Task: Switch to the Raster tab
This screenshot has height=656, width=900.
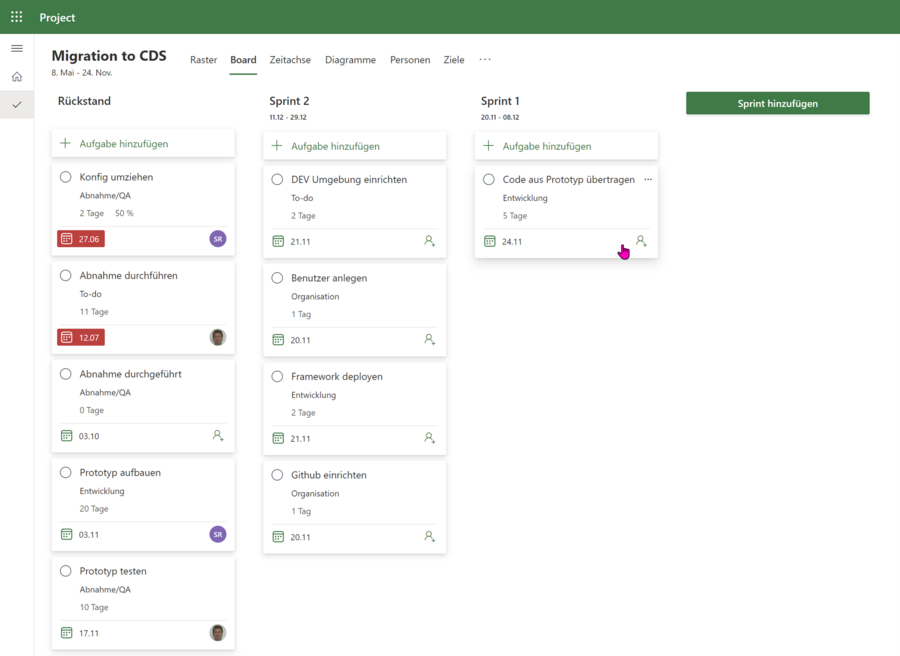Action: click(x=203, y=60)
